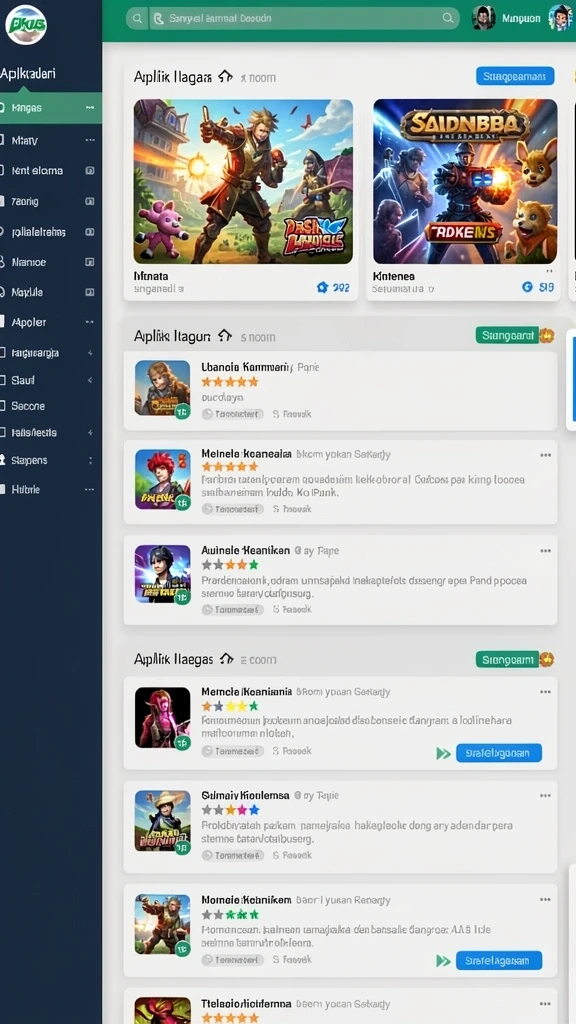Image resolution: width=576 pixels, height=1024 pixels.
Task: Click the green Stangoarnt button in second section
Action: 507,336
